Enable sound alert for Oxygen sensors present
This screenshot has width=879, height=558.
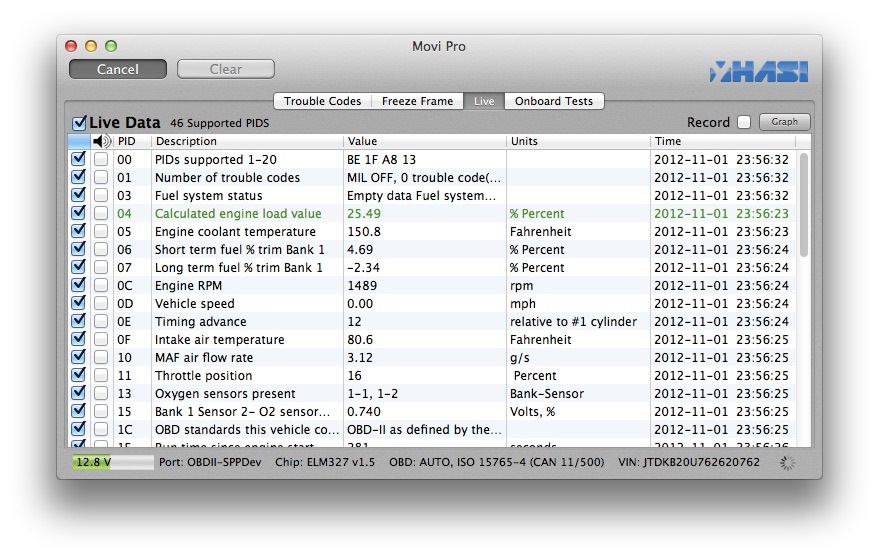coord(101,393)
